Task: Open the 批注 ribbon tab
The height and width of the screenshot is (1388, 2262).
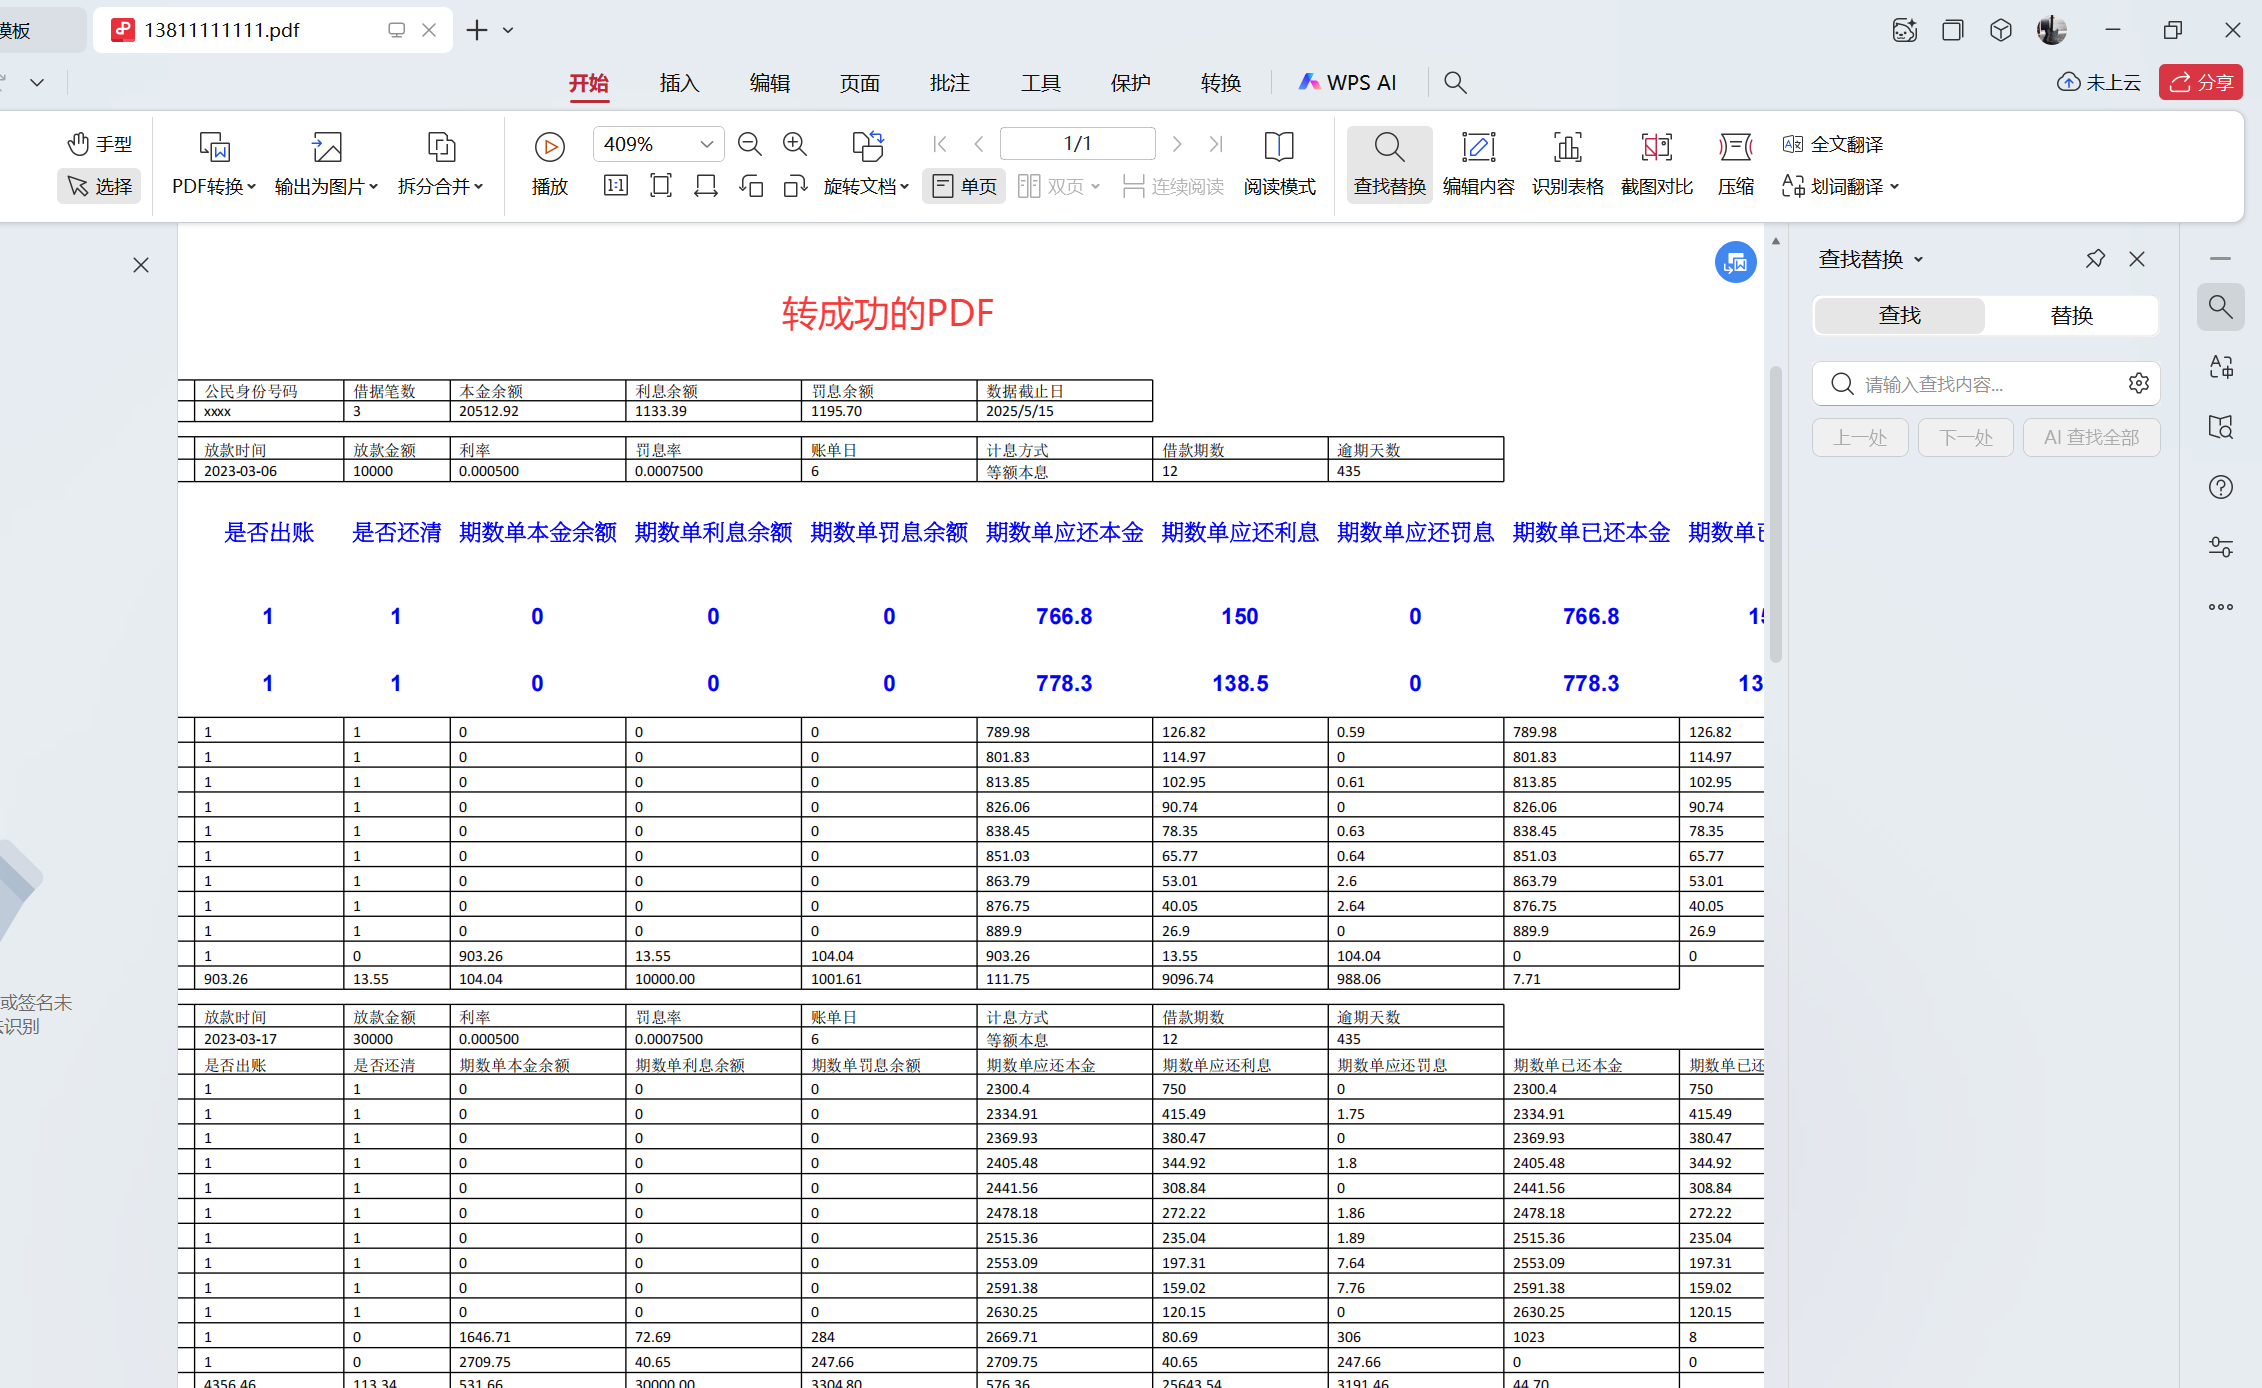Action: 949,83
